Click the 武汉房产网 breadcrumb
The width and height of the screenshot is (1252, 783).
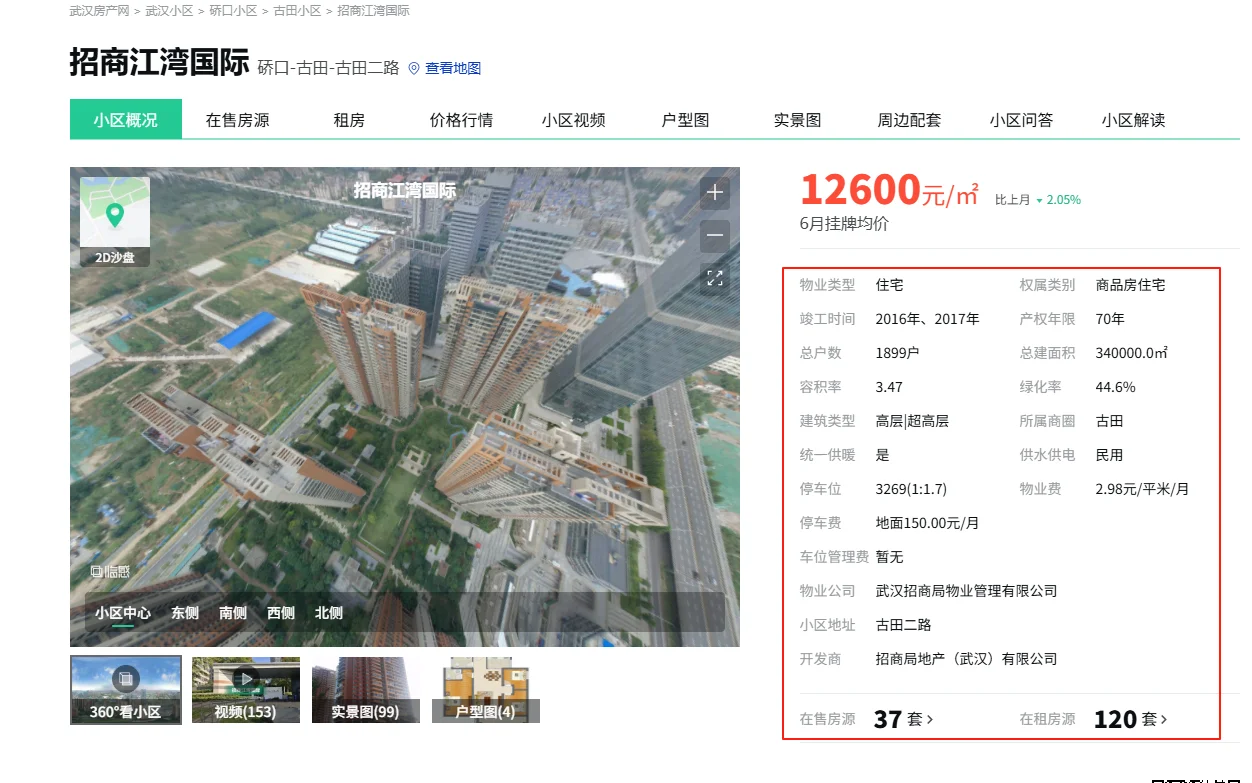[100, 11]
